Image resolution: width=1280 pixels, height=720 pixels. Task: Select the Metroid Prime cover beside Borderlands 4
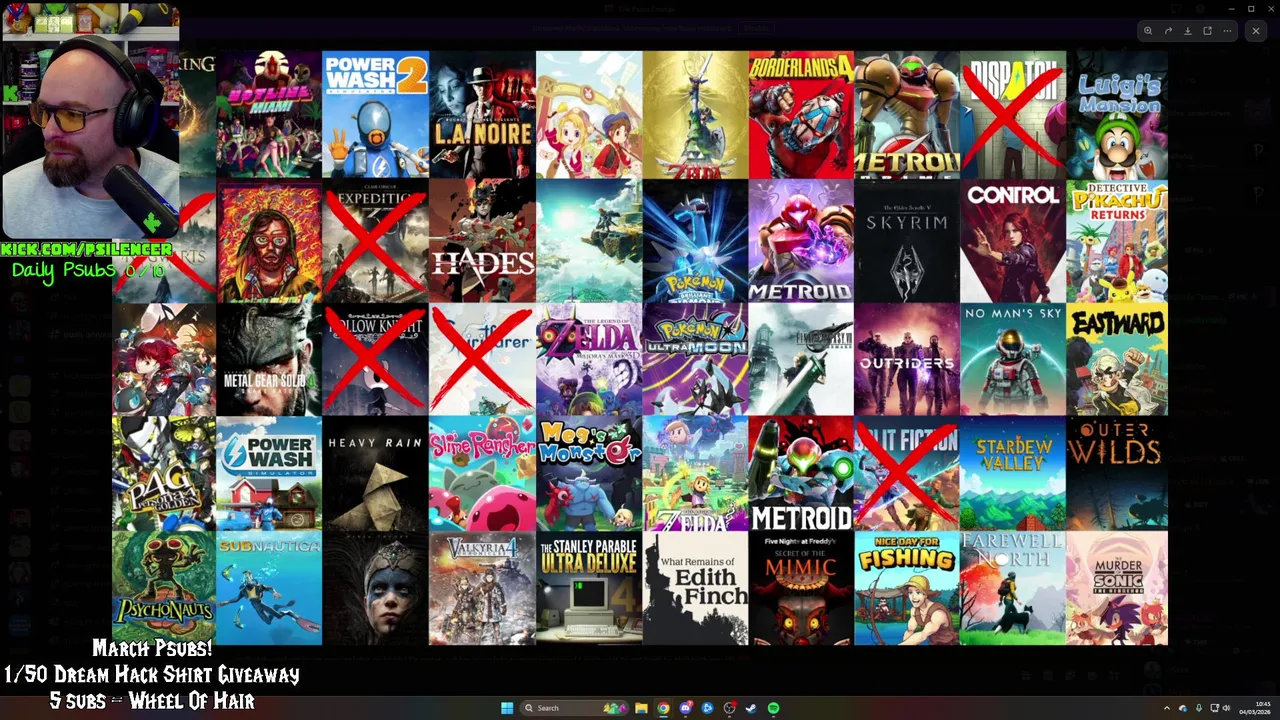tap(907, 115)
